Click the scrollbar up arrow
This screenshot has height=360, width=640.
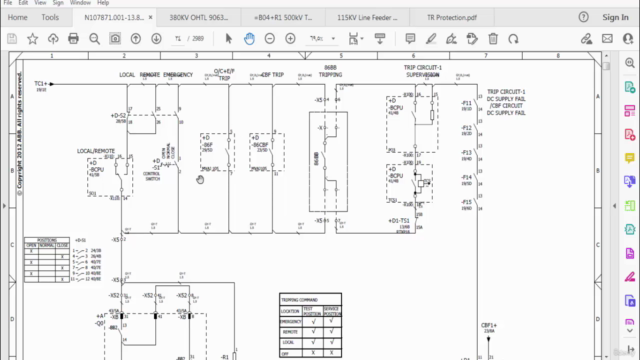607,56
